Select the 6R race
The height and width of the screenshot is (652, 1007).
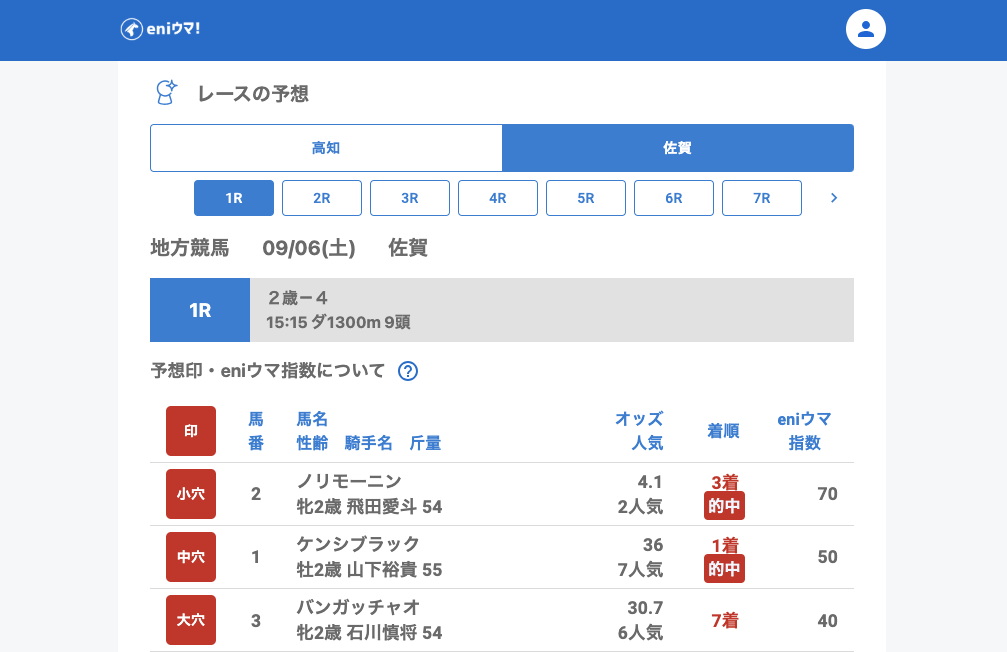(674, 198)
